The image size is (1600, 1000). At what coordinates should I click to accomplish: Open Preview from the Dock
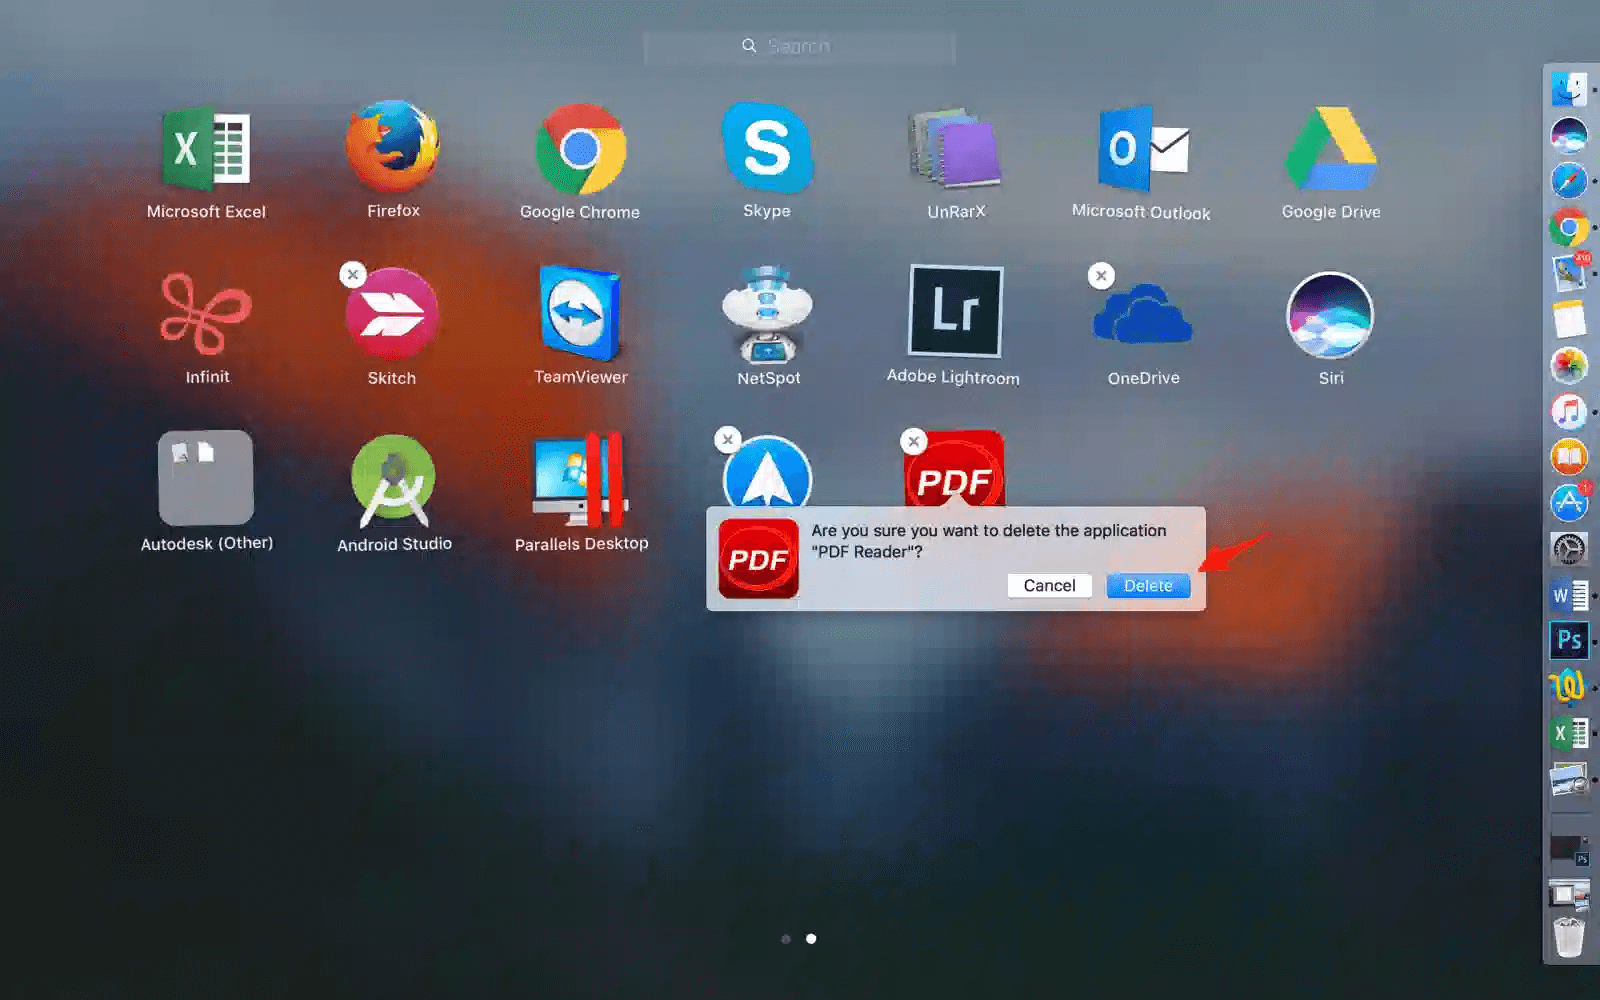click(1569, 779)
